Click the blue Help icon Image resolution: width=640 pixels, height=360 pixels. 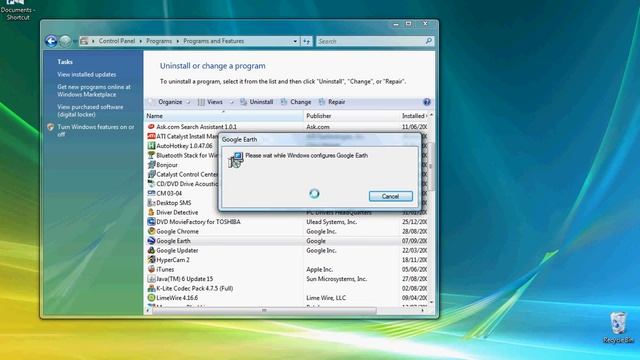click(x=427, y=102)
